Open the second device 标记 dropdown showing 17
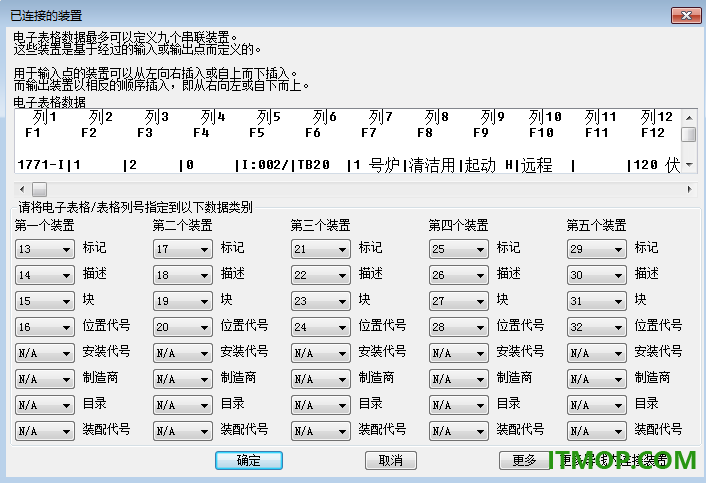 point(183,249)
